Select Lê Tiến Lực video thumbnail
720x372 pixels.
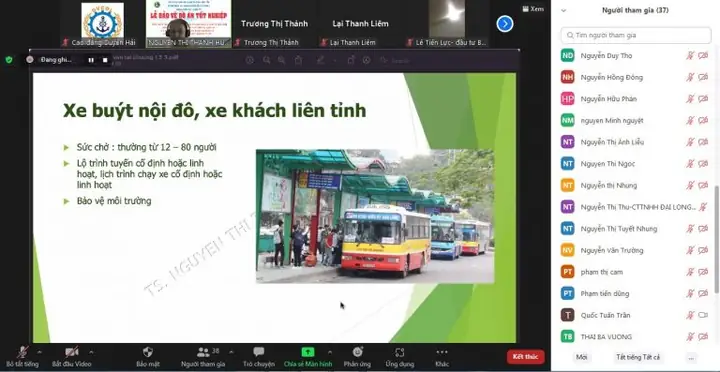447,24
